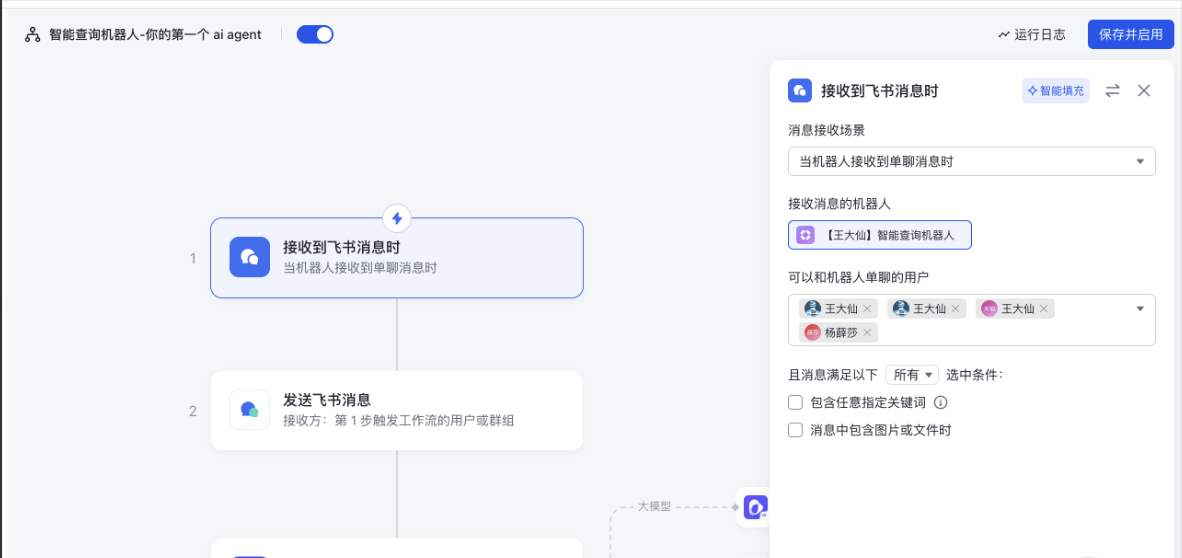Image resolution: width=1182 pixels, height=558 pixels.
Task: Click the 大模型 node icon on the canvas
Action: click(x=755, y=506)
